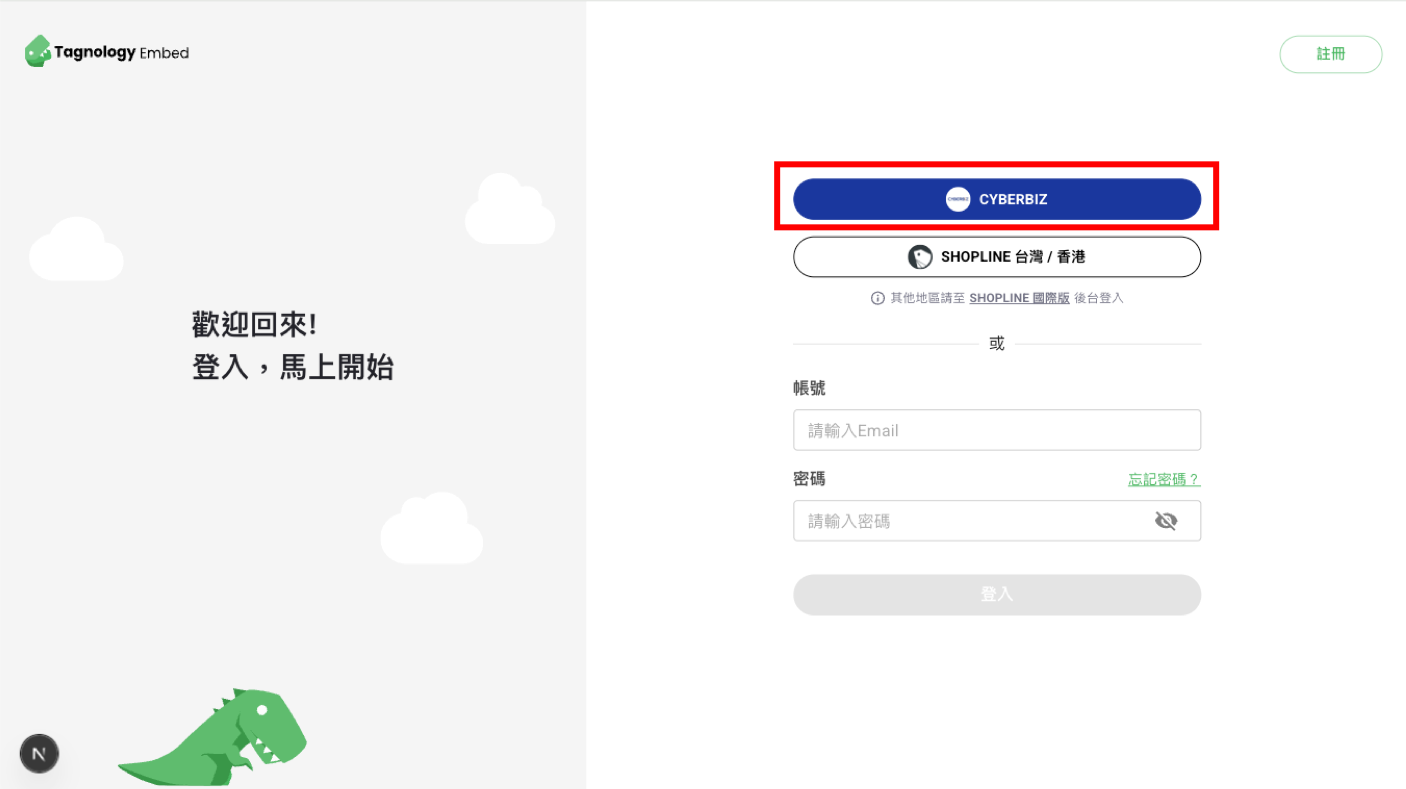Click the 帳號 field label
Viewport: 1406px width, 789px height.
click(x=809, y=388)
